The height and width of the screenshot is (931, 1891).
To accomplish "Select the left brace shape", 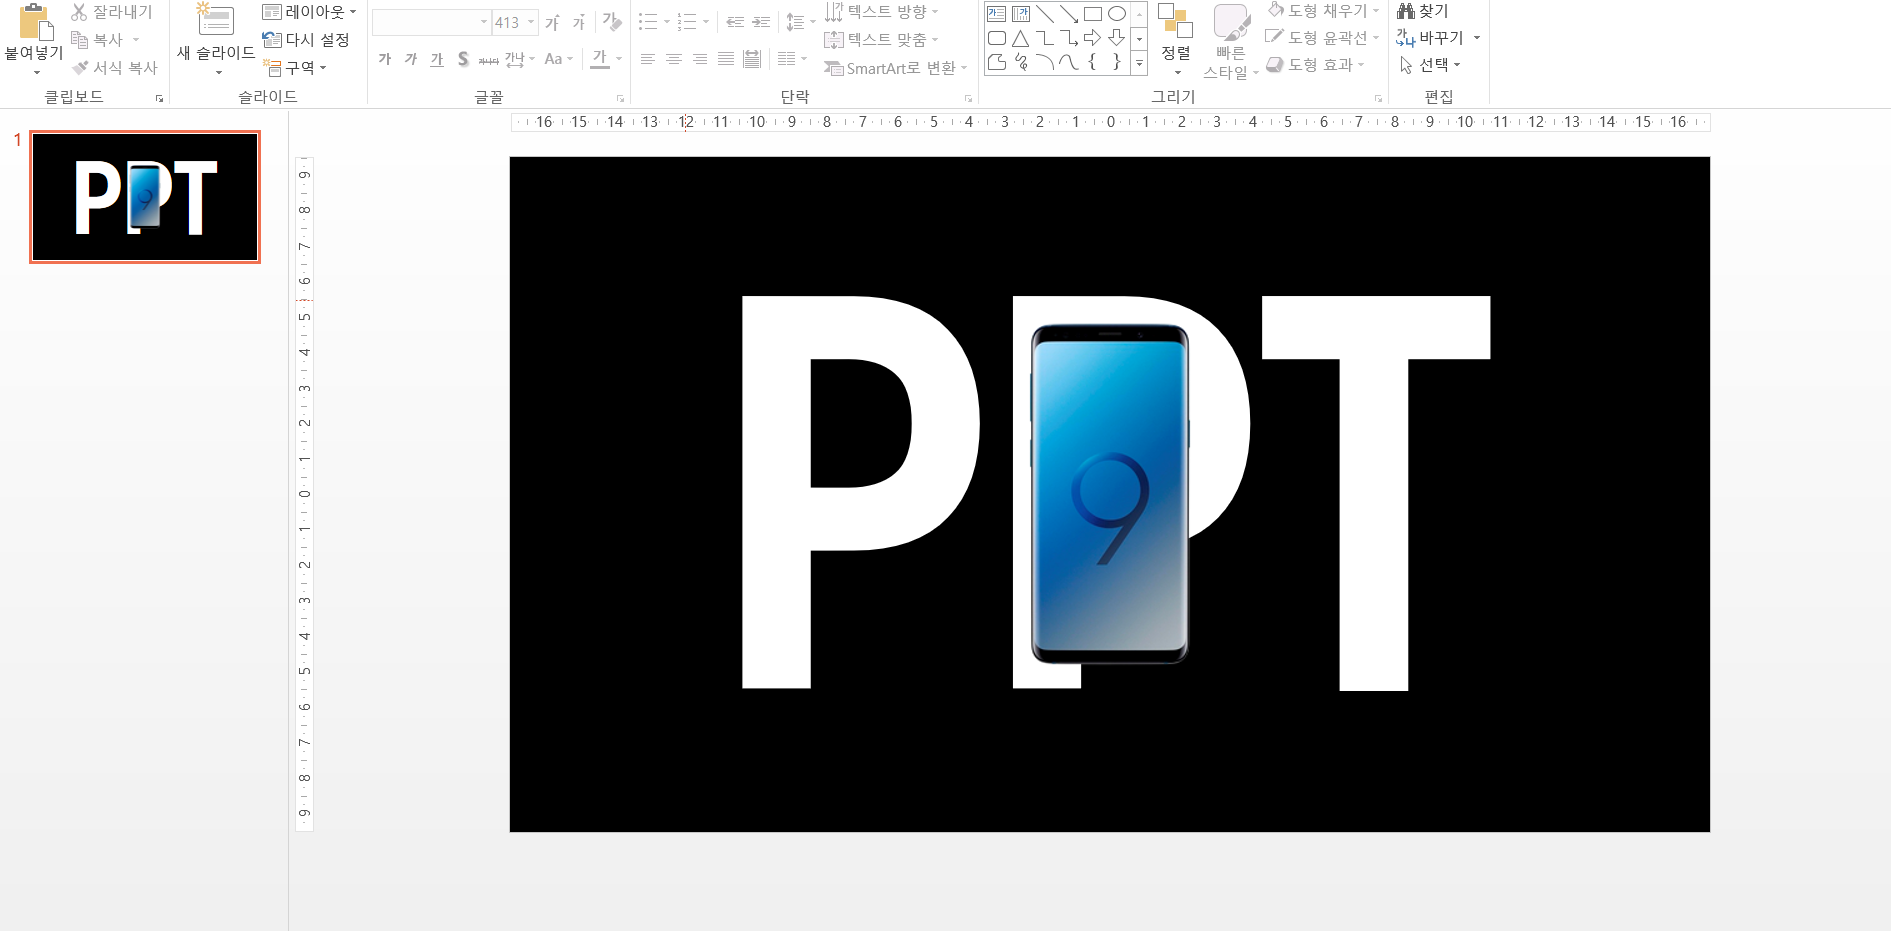I will (x=1093, y=62).
